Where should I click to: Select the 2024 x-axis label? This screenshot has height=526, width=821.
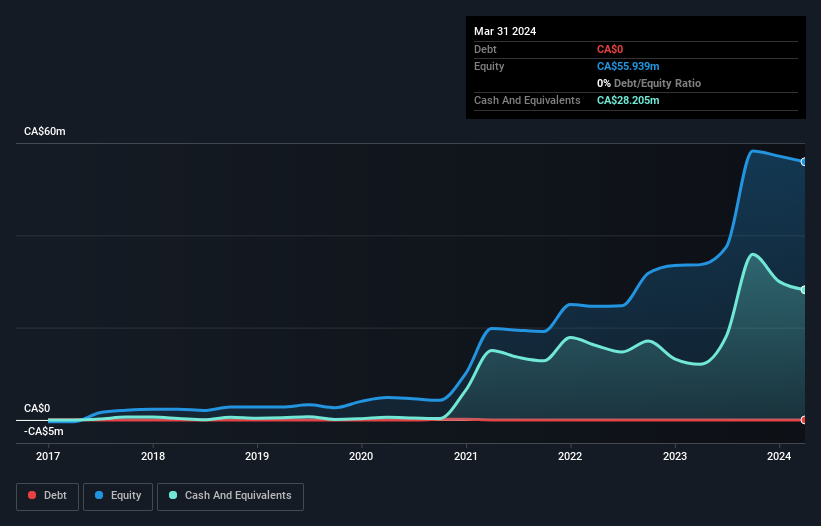click(779, 456)
